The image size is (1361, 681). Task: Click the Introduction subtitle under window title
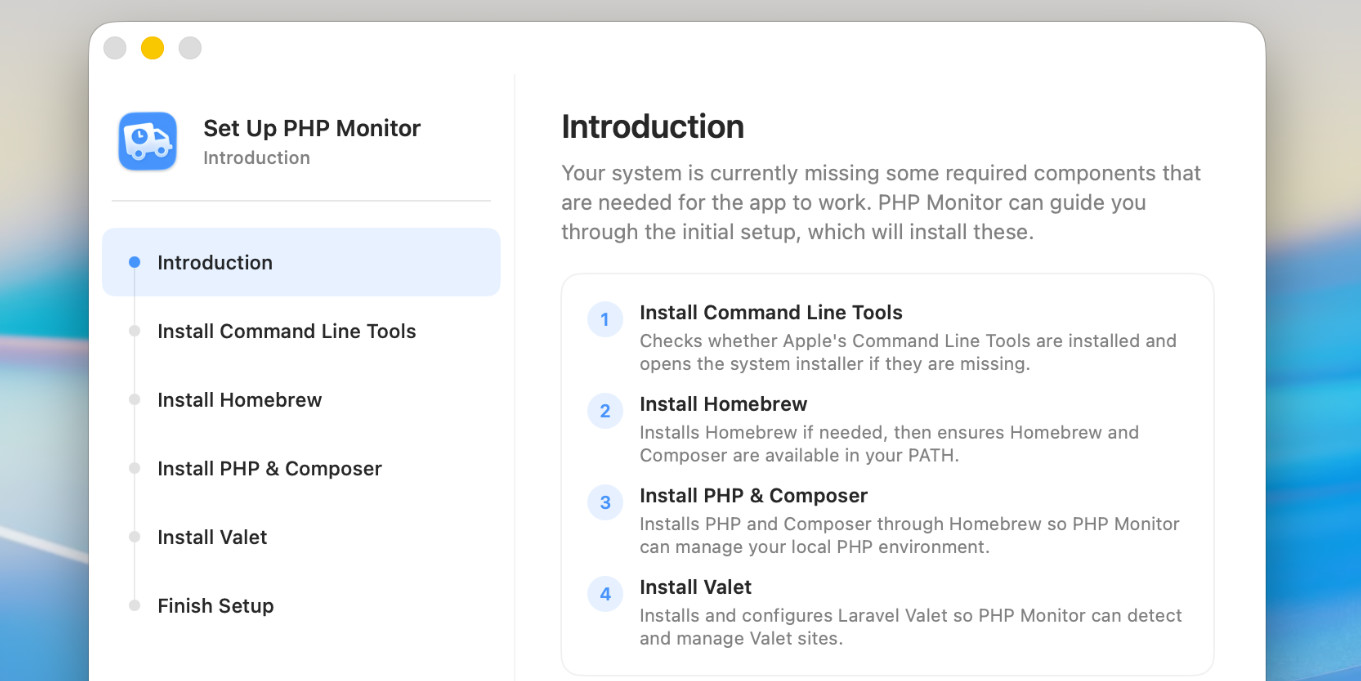[256, 158]
